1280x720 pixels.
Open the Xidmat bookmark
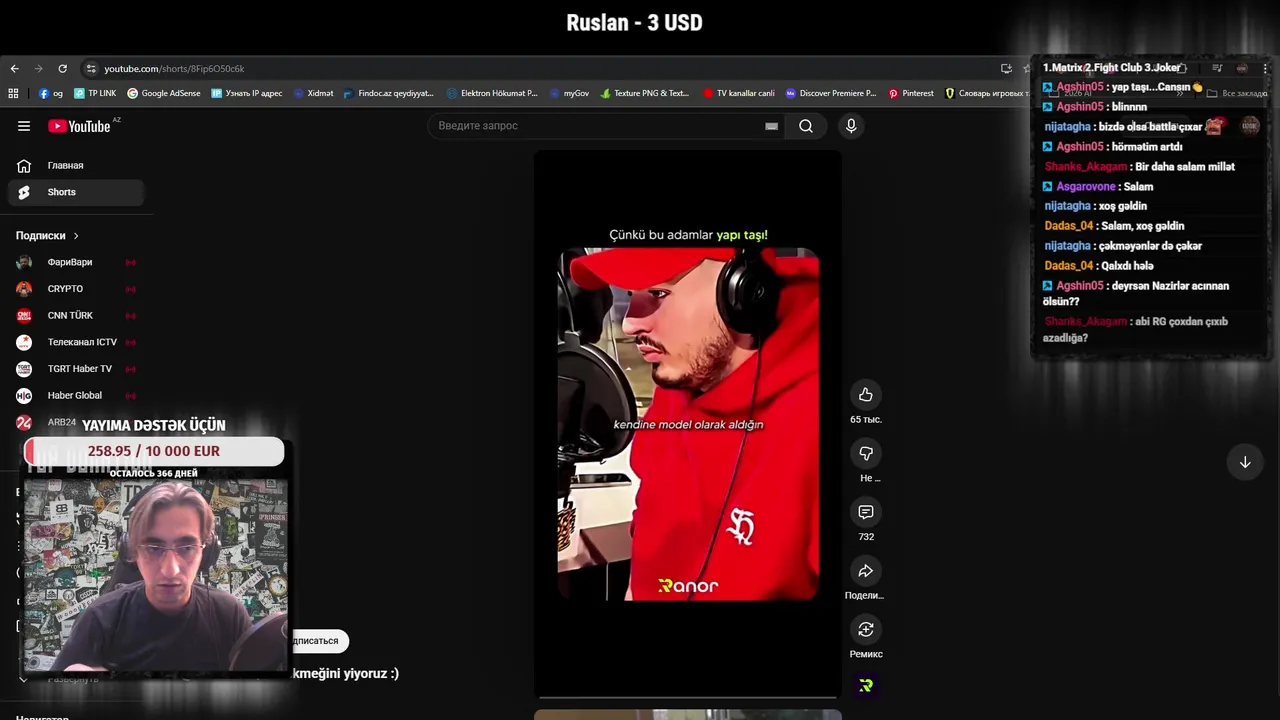coord(314,93)
